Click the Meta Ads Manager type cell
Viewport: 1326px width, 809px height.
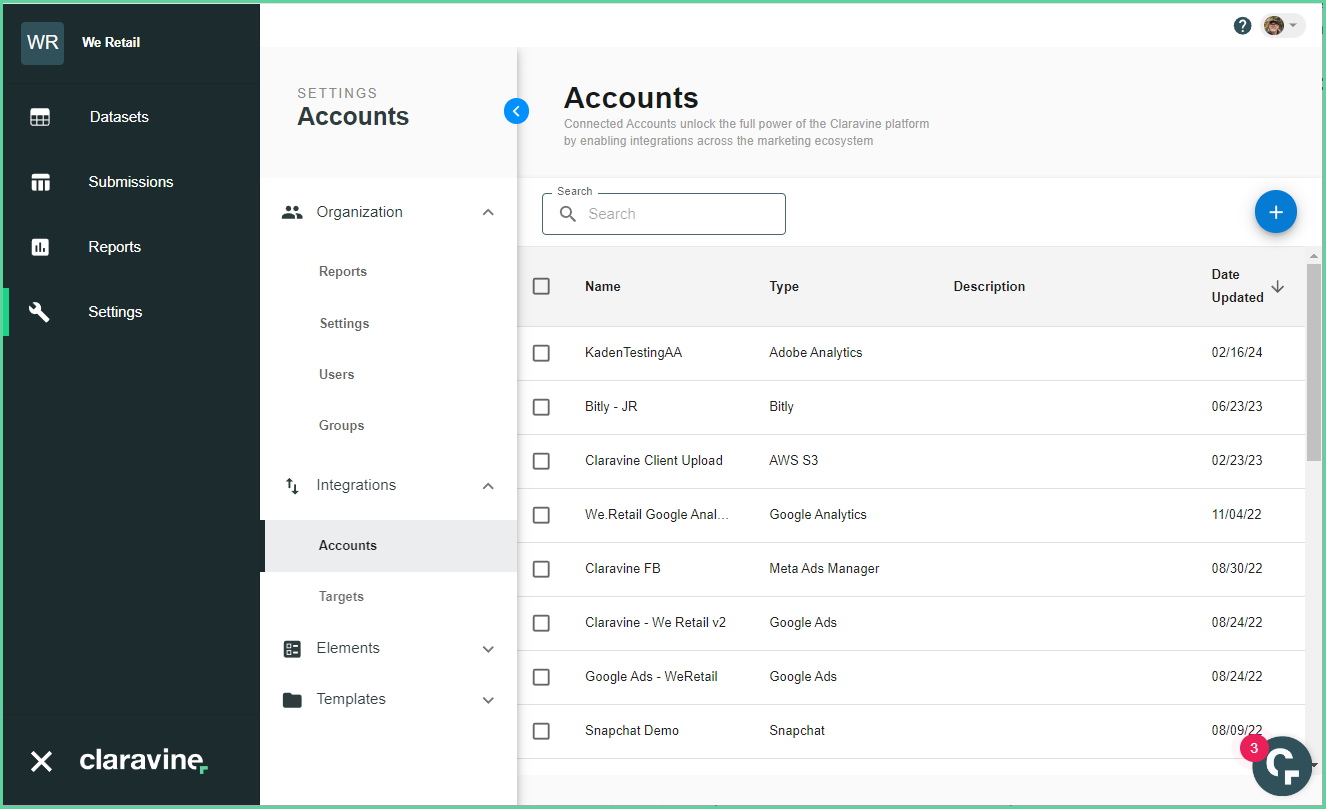pos(824,569)
